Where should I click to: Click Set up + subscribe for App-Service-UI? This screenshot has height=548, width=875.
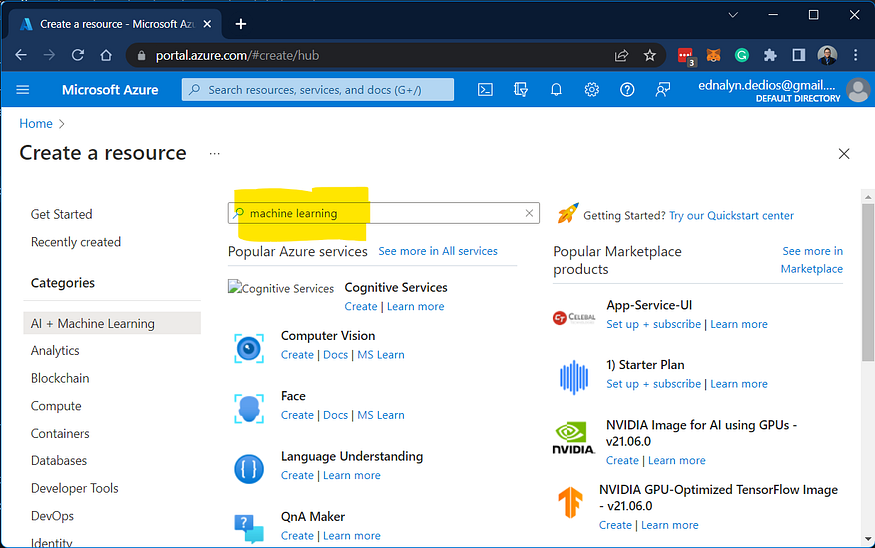(x=653, y=324)
